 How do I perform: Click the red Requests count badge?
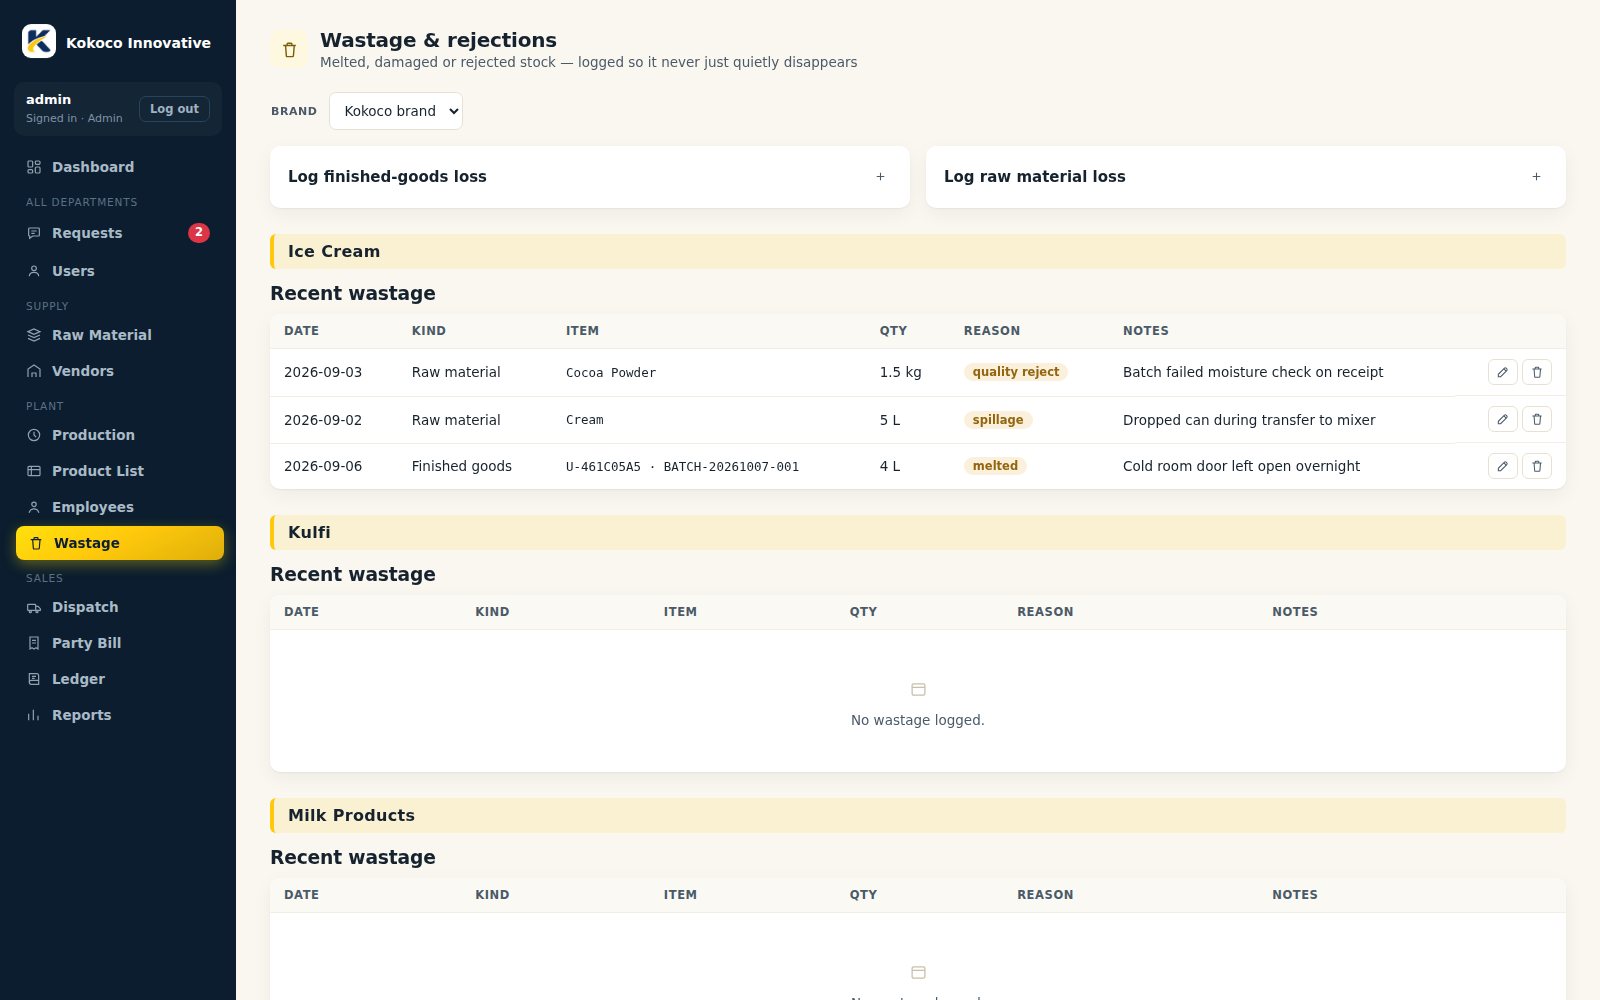pyautogui.click(x=199, y=232)
